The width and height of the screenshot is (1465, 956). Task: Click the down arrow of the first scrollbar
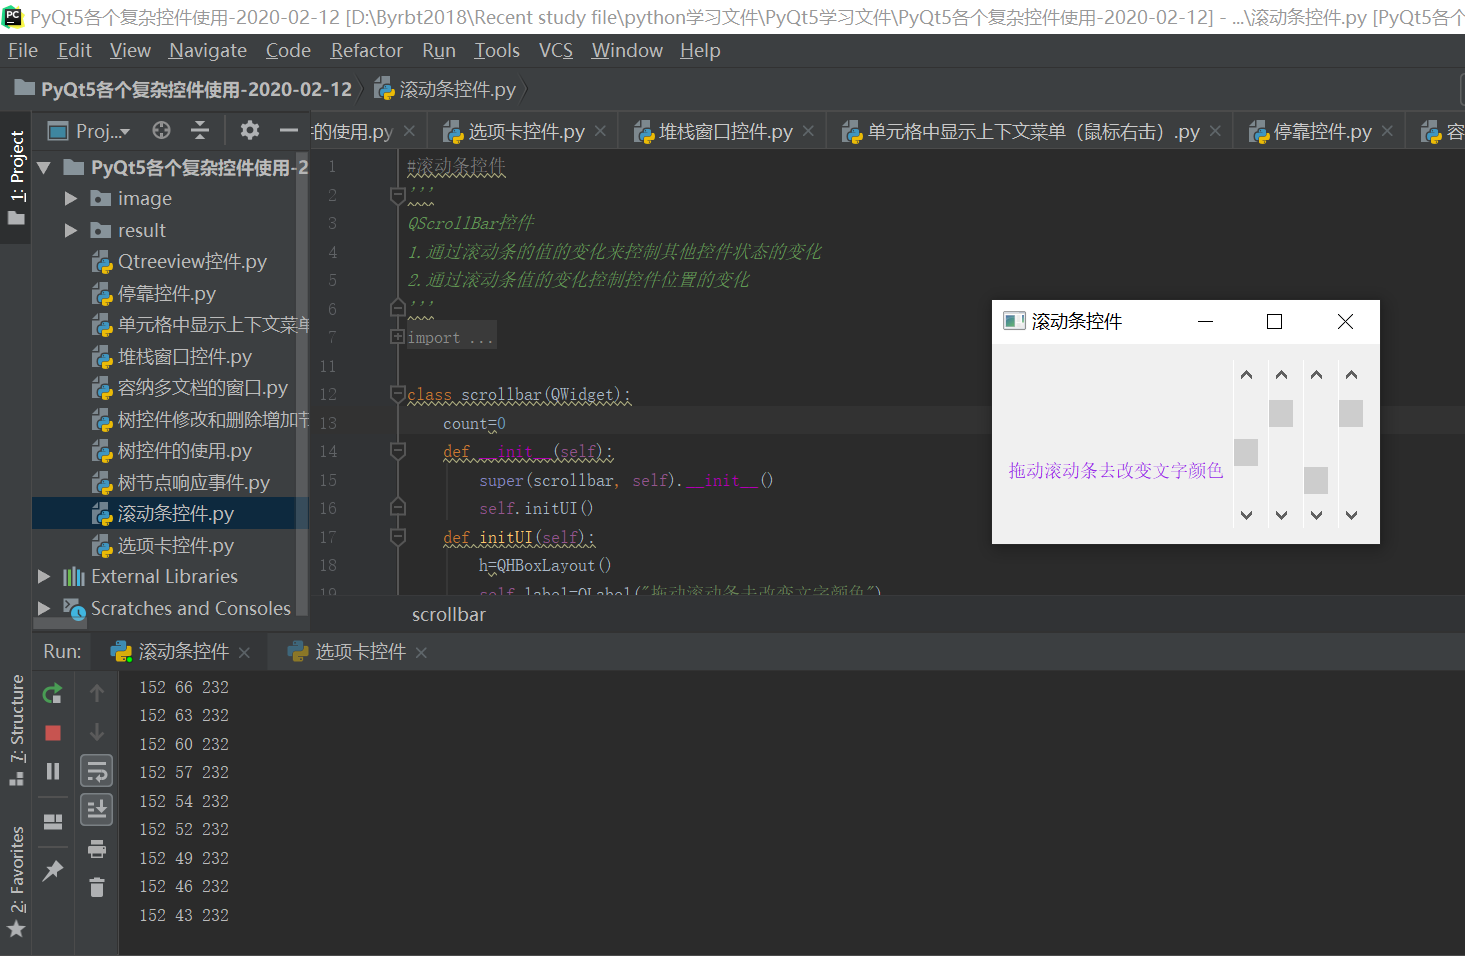pos(1246,515)
